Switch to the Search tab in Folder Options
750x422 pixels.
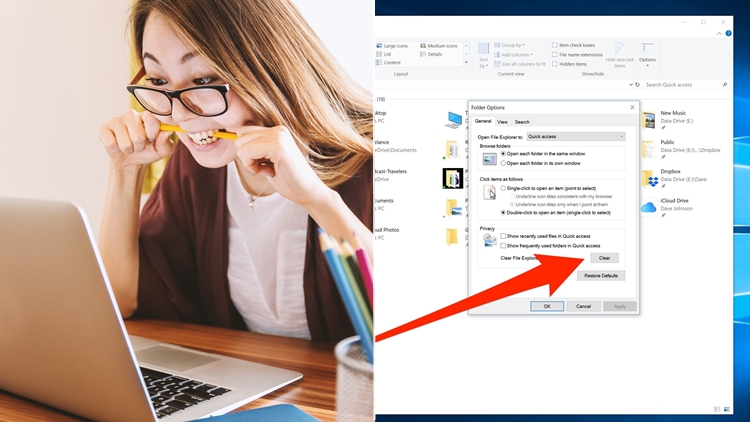pyautogui.click(x=522, y=122)
